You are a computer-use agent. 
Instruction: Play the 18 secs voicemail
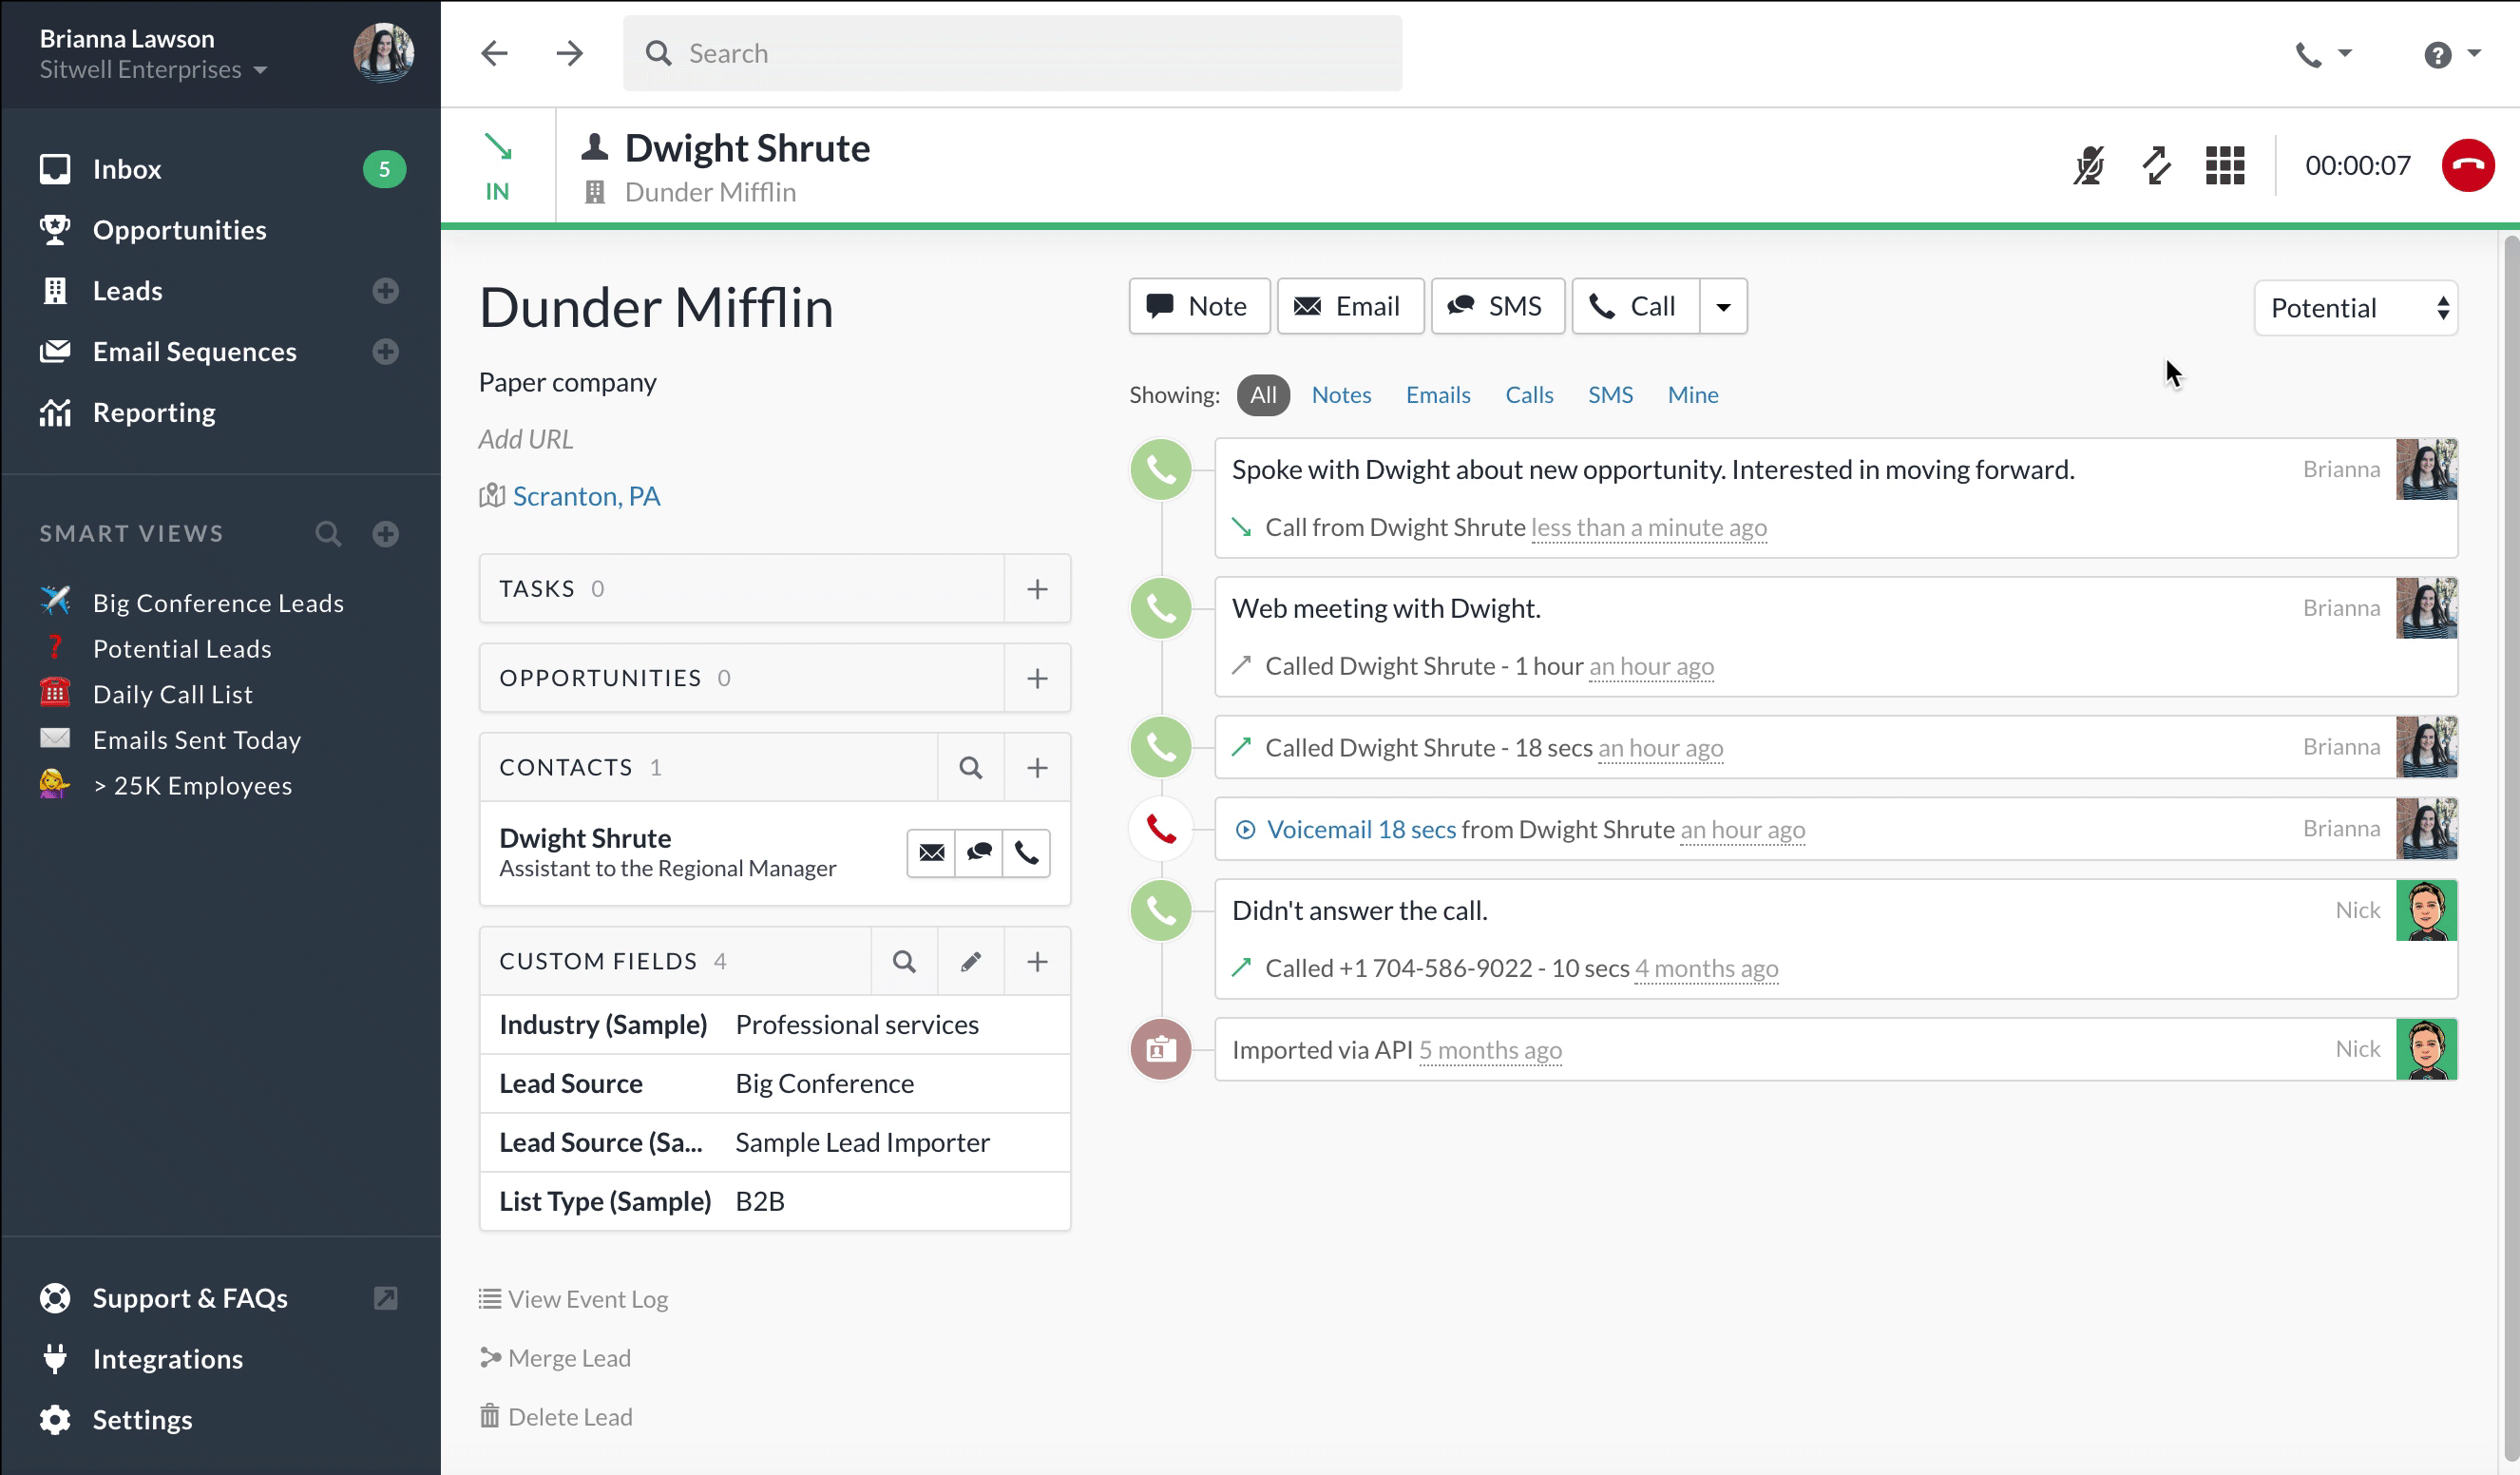pyautogui.click(x=1245, y=829)
